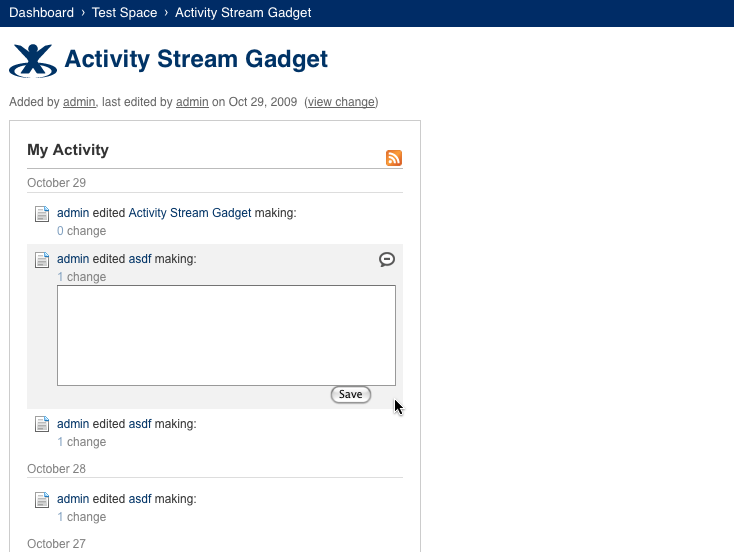Focus the comment text area

(x=226, y=335)
